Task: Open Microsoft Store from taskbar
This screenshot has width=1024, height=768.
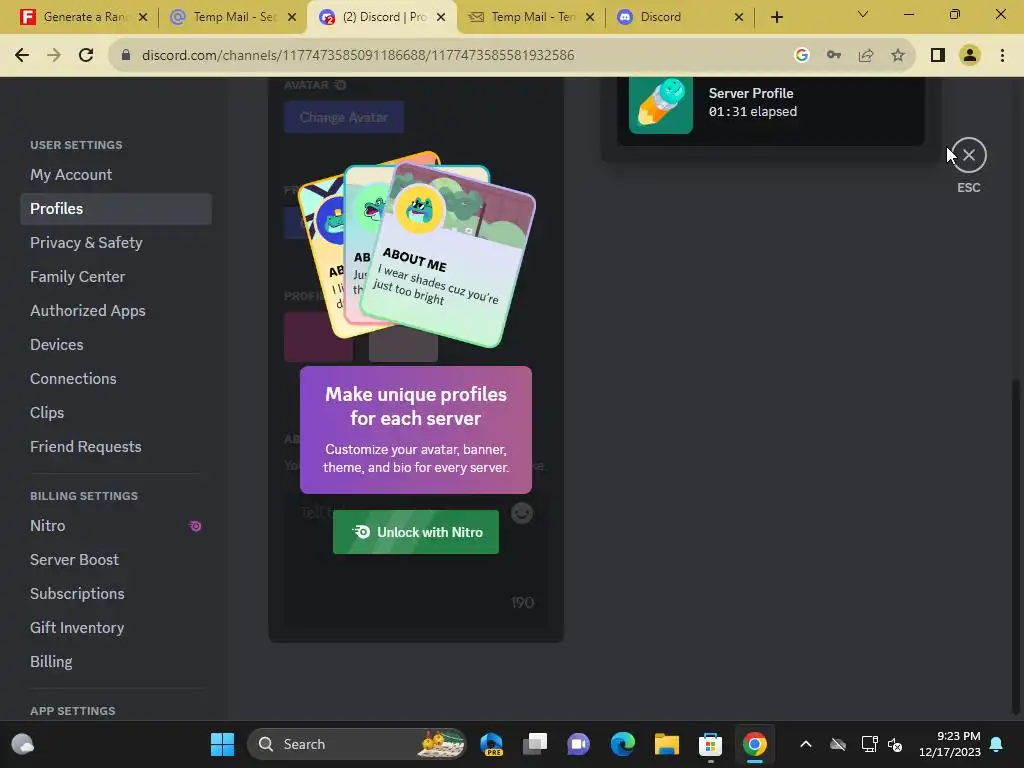Action: pos(711,744)
